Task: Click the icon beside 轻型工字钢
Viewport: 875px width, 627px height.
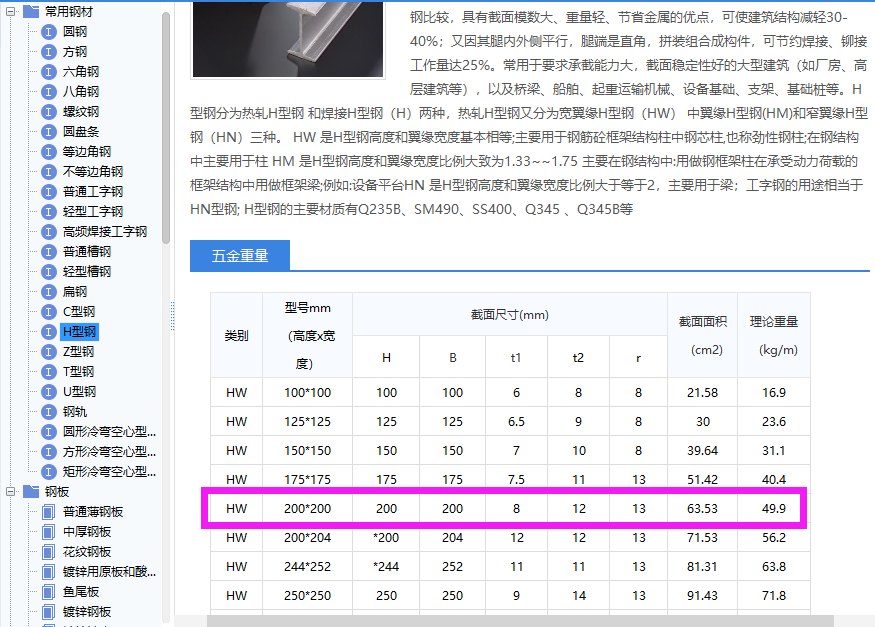Action: pos(49,212)
